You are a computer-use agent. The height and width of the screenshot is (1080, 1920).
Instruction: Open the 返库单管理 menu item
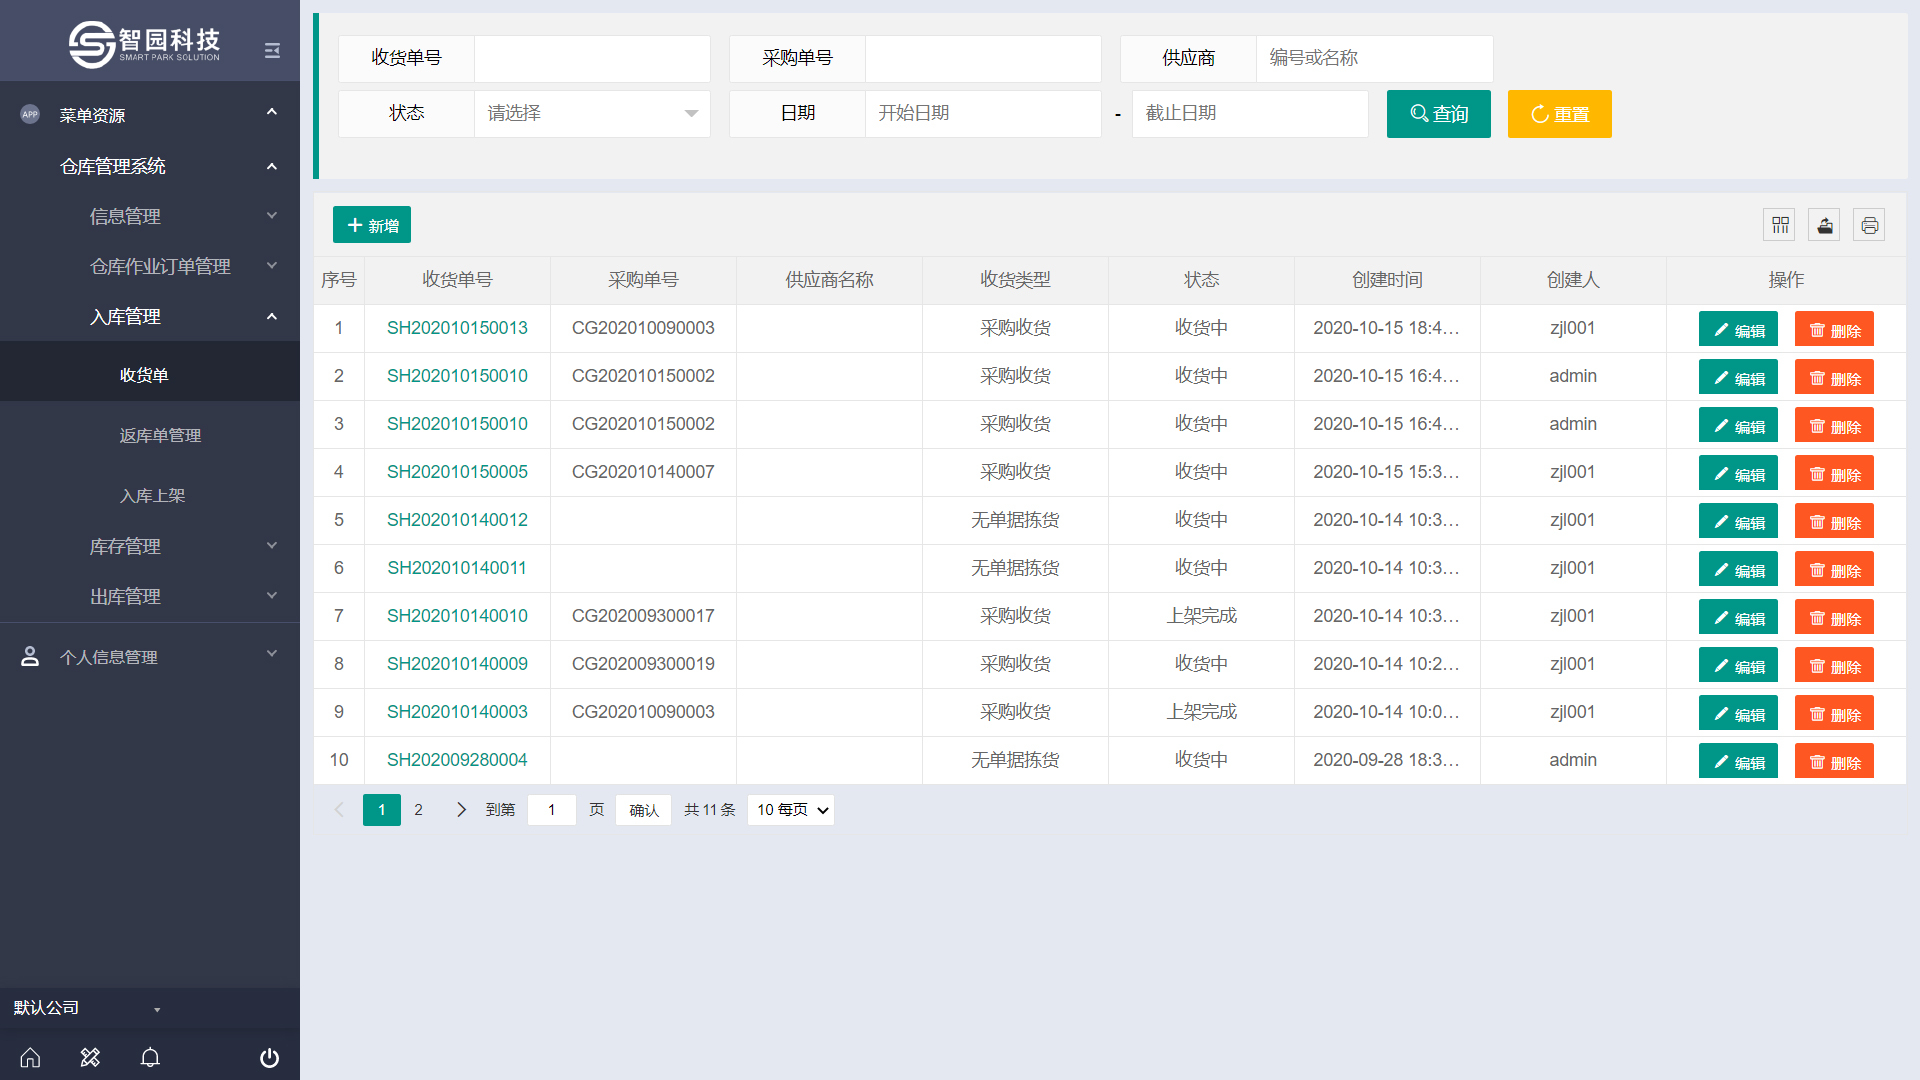(x=160, y=435)
